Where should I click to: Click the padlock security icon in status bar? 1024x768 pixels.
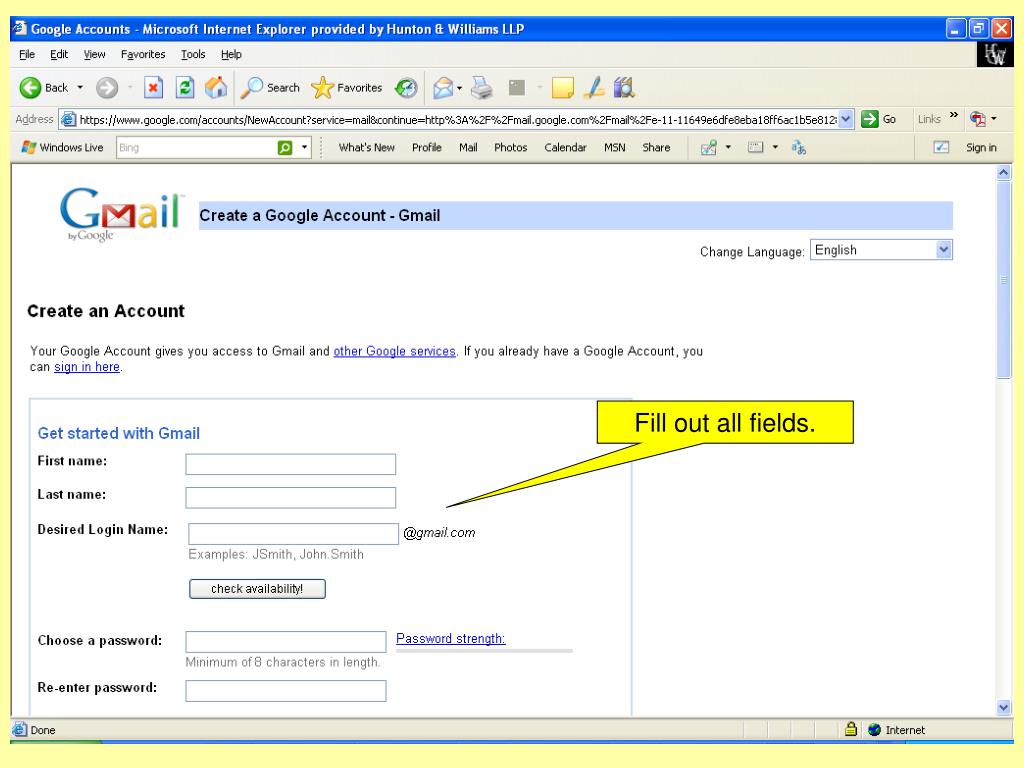pos(851,729)
